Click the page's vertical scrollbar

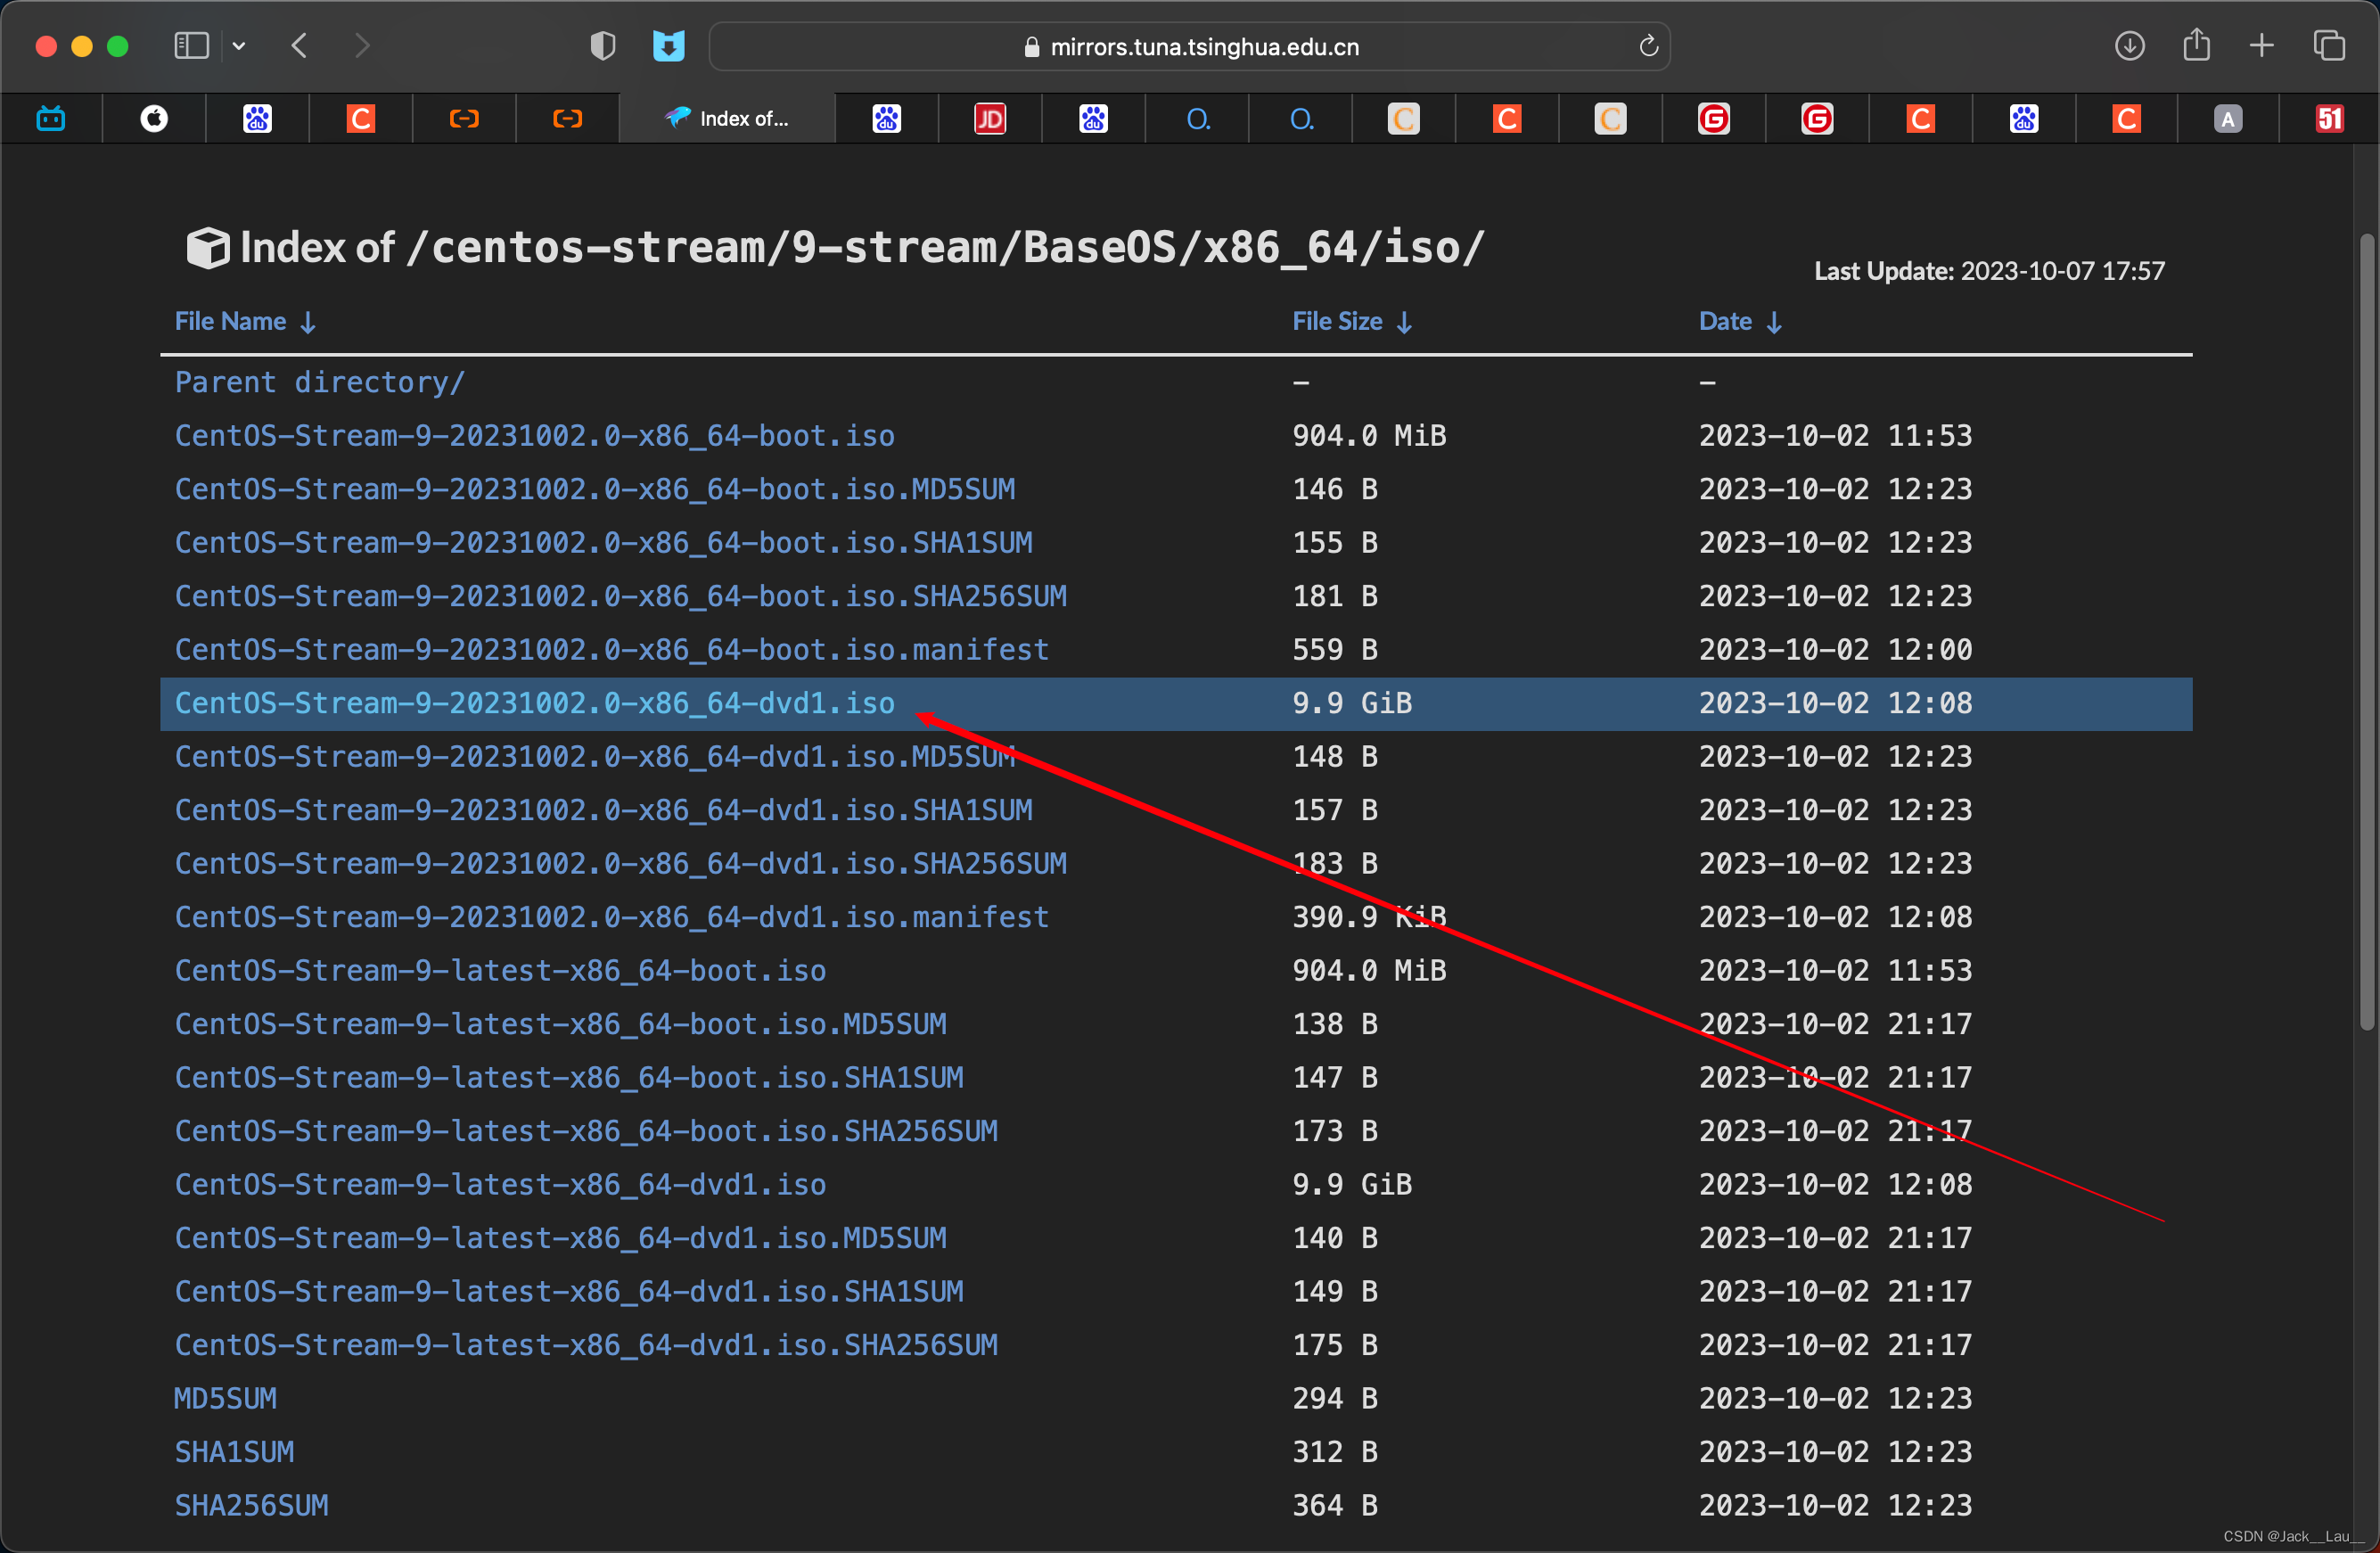pos(2366,632)
